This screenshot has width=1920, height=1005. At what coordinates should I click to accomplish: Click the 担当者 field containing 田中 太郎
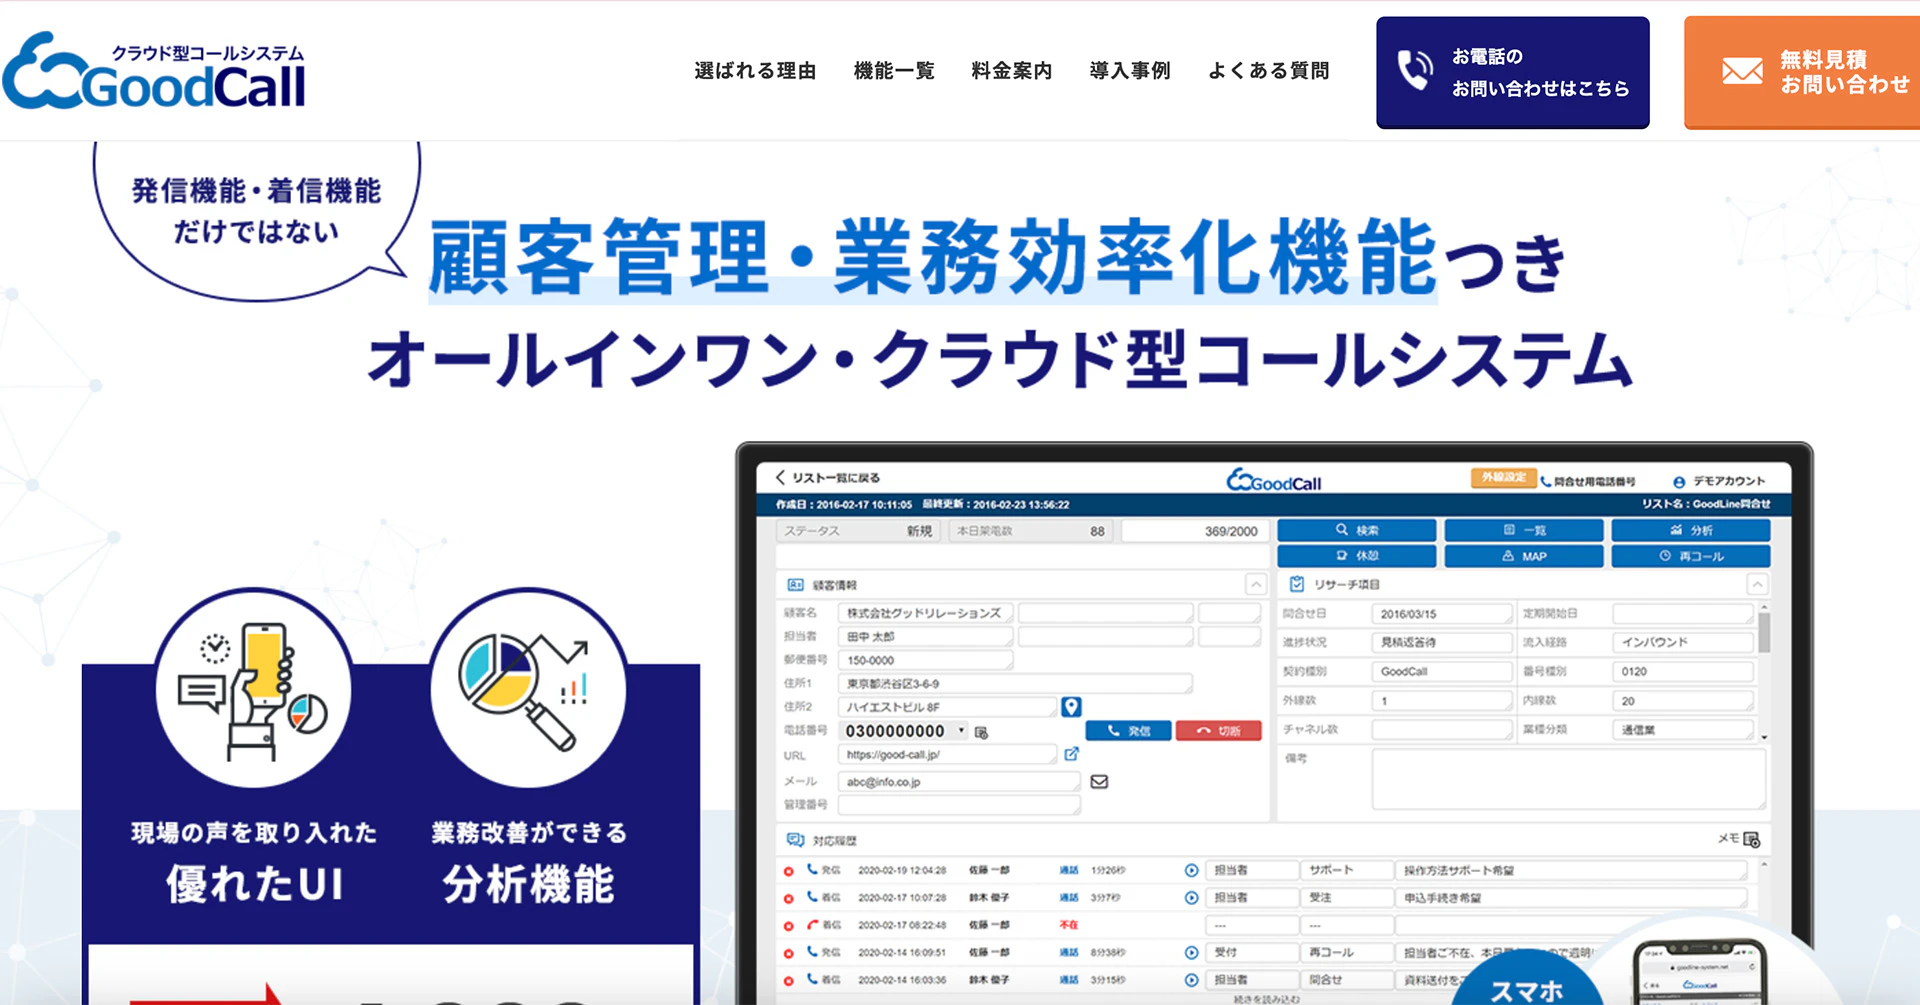pos(926,637)
